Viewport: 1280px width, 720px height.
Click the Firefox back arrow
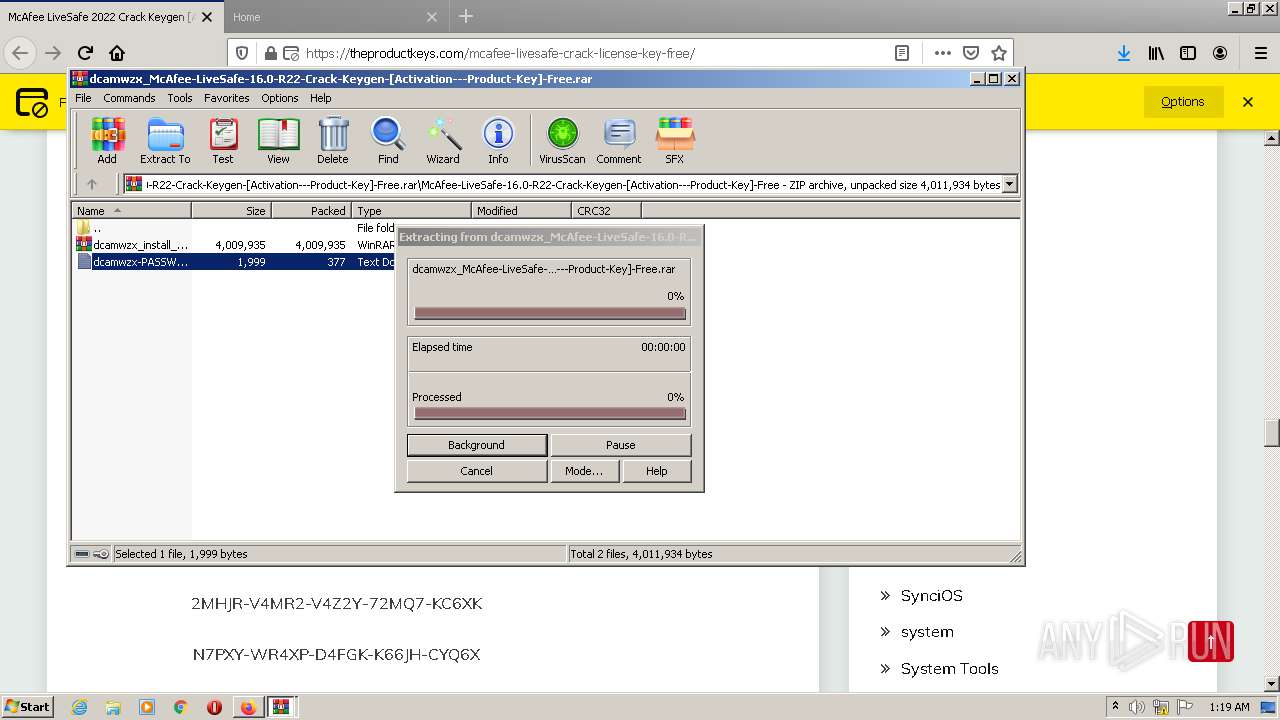pos(20,53)
